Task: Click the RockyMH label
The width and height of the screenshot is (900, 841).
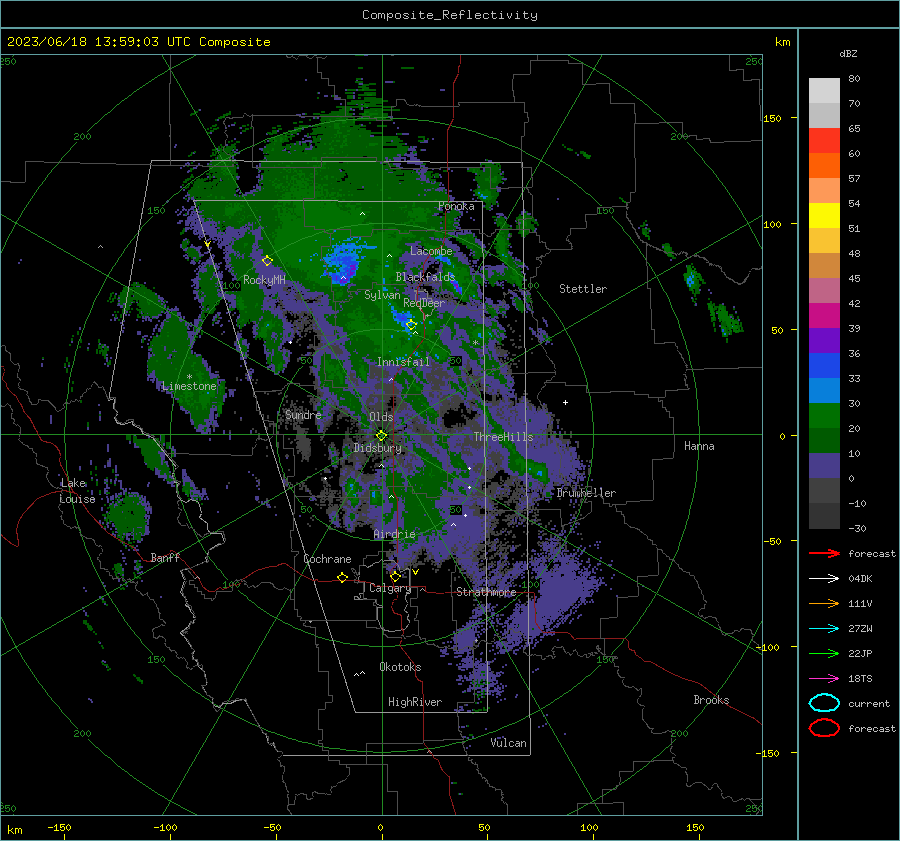Action: tap(264, 280)
